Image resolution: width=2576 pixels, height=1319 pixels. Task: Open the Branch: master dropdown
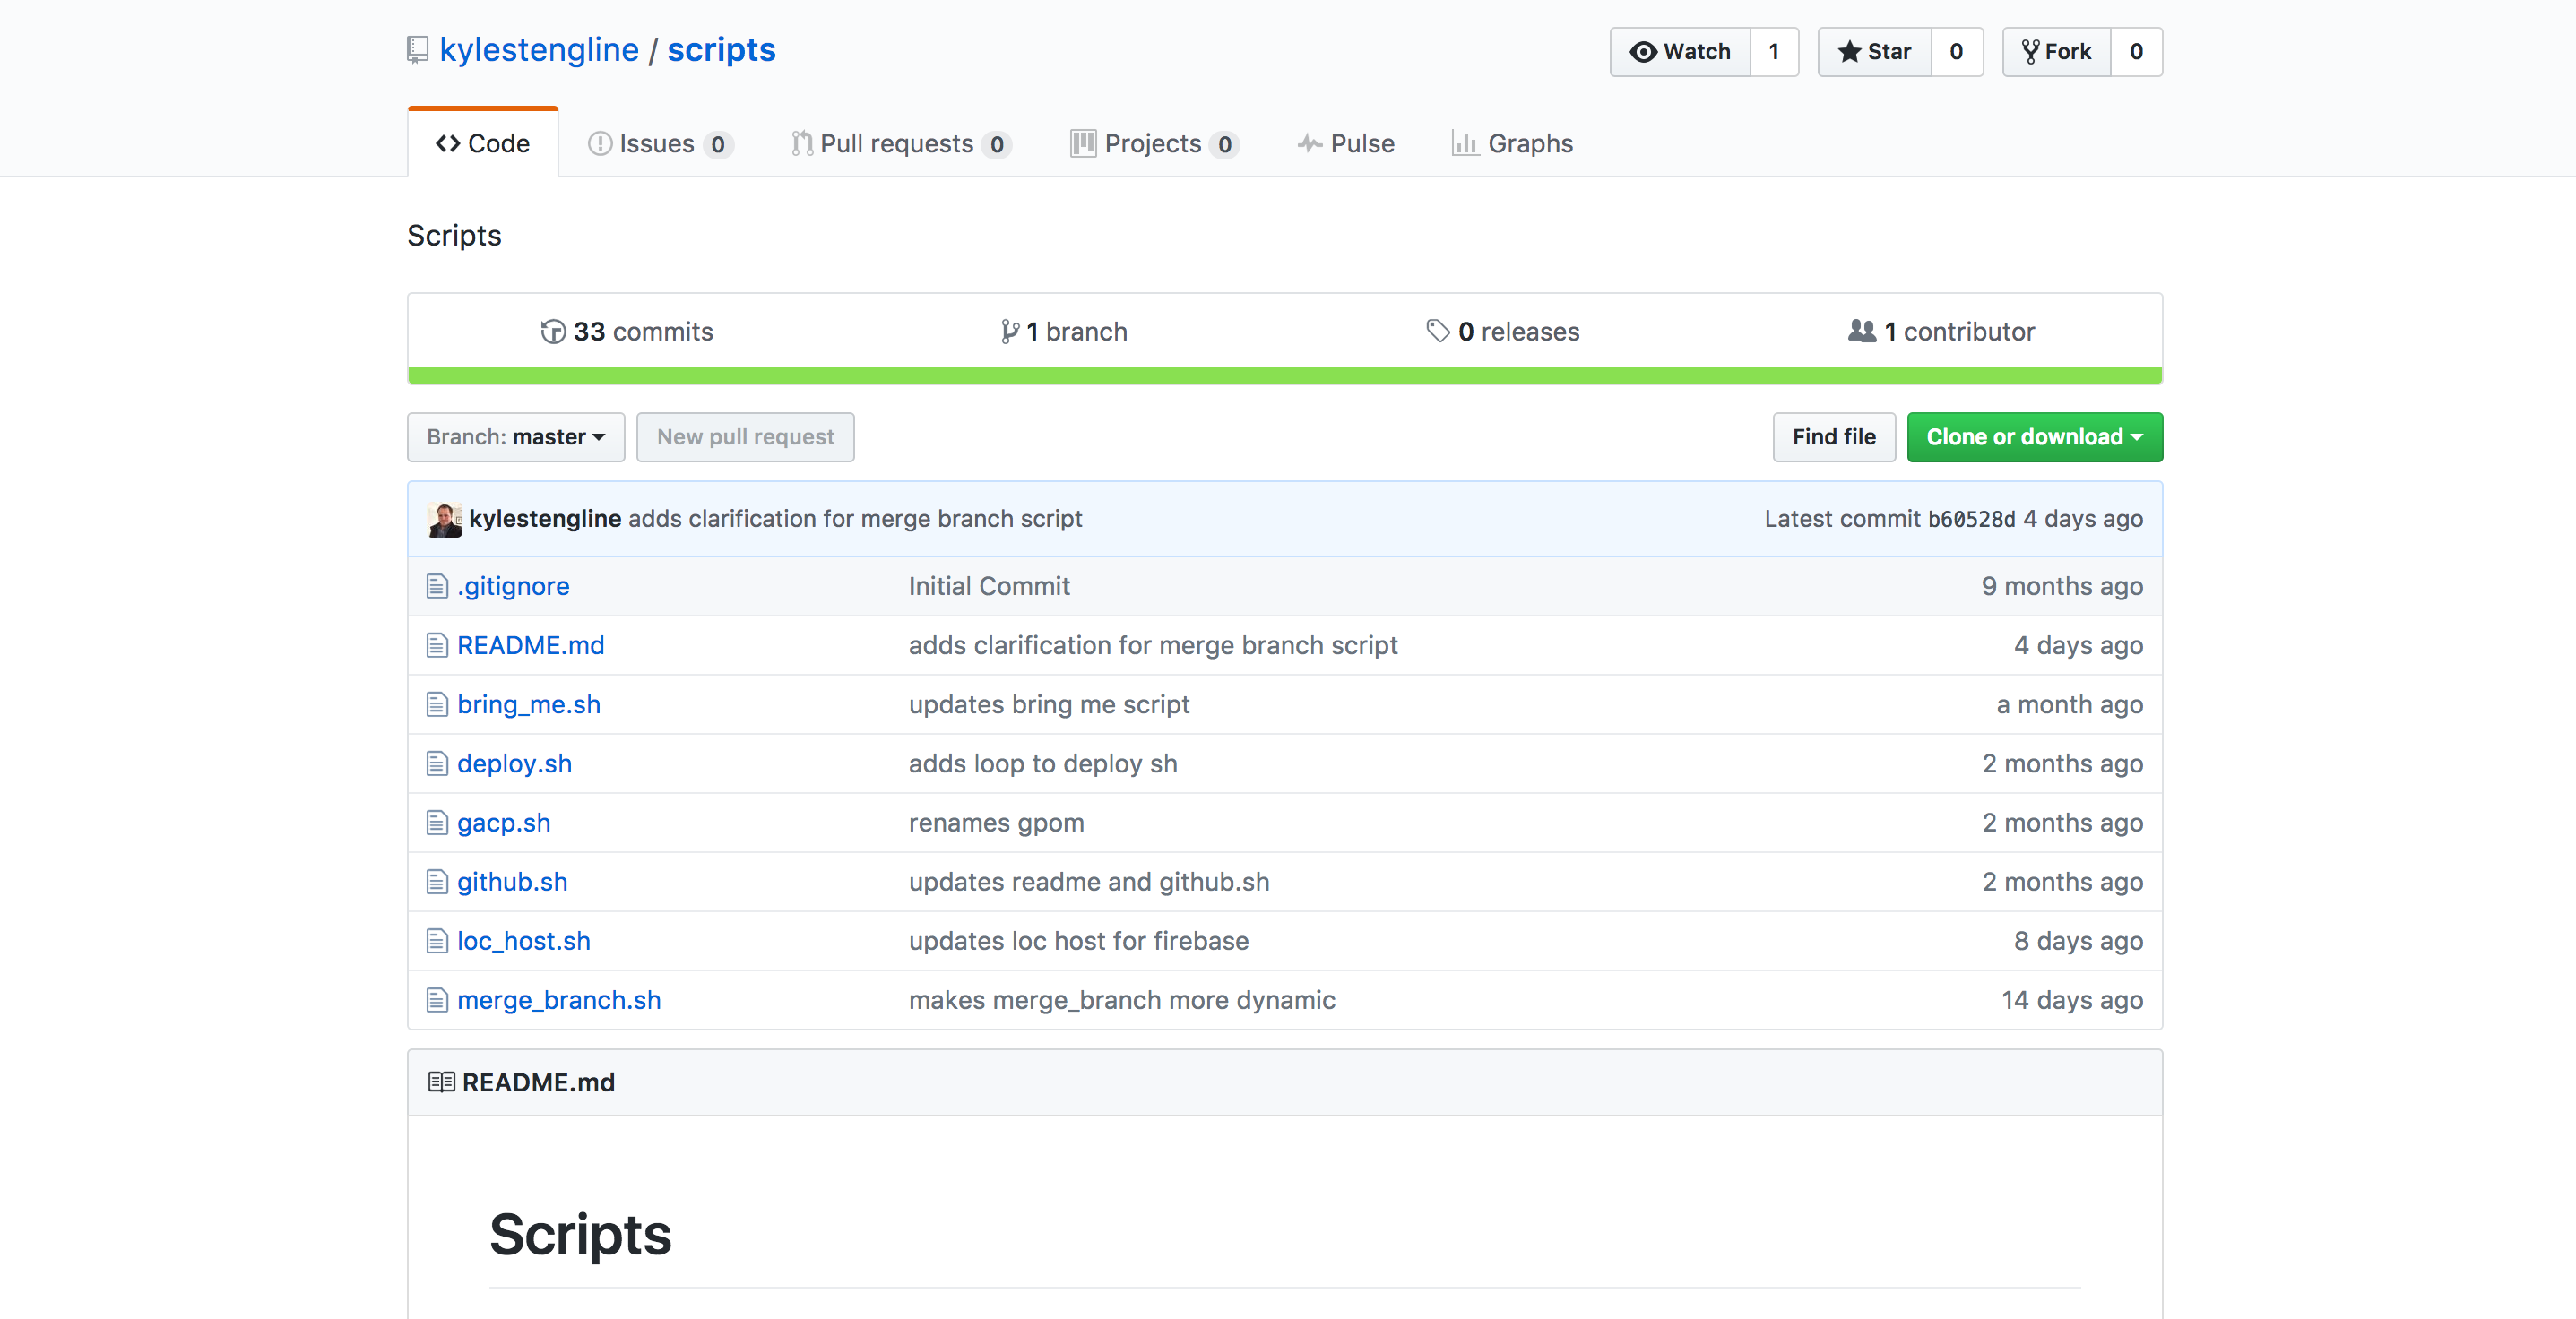click(x=515, y=437)
